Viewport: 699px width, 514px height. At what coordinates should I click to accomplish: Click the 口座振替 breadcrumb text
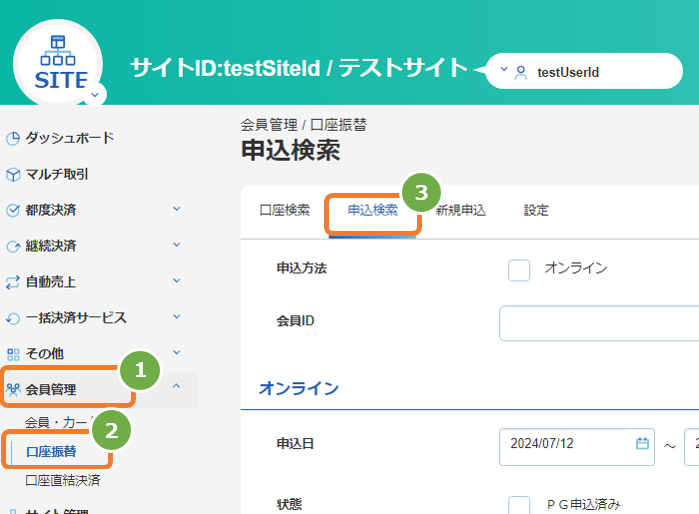(338, 125)
